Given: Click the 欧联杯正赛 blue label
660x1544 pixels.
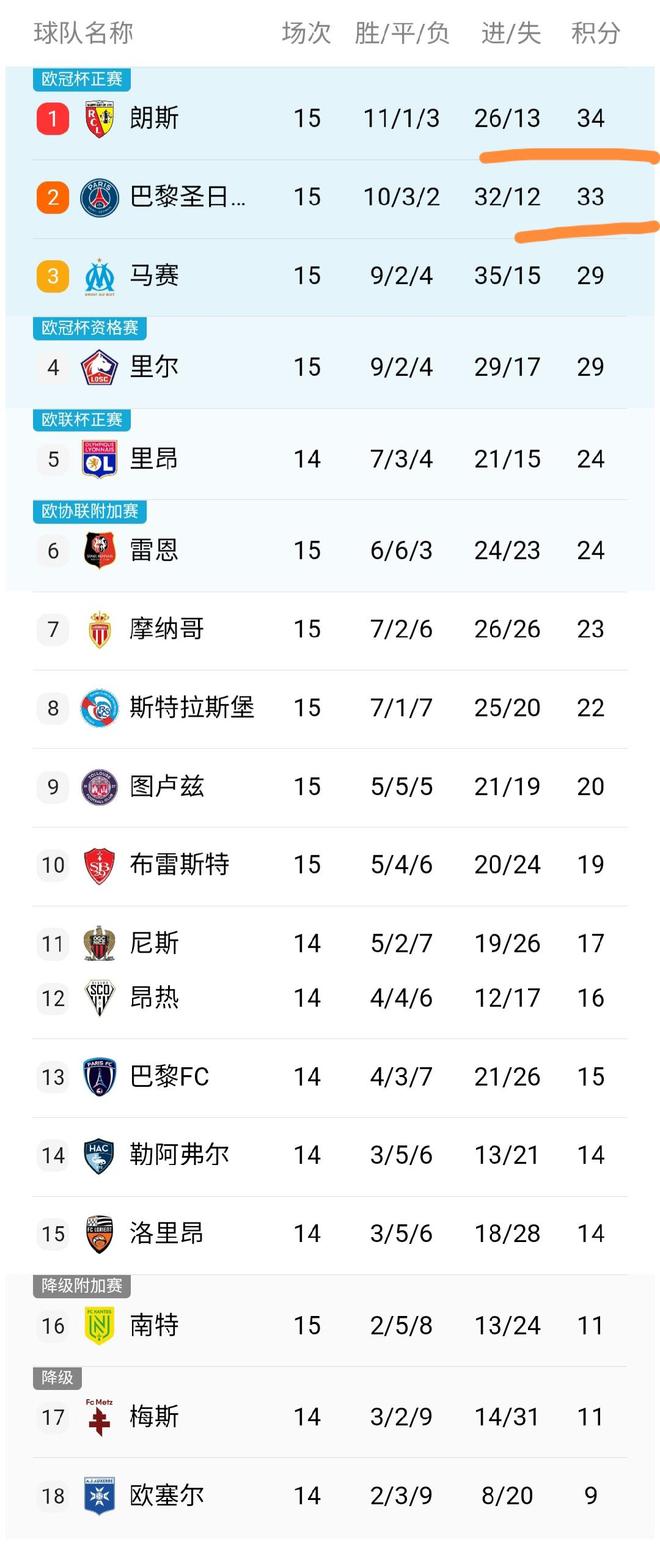Looking at the screenshot, I should point(81,420).
